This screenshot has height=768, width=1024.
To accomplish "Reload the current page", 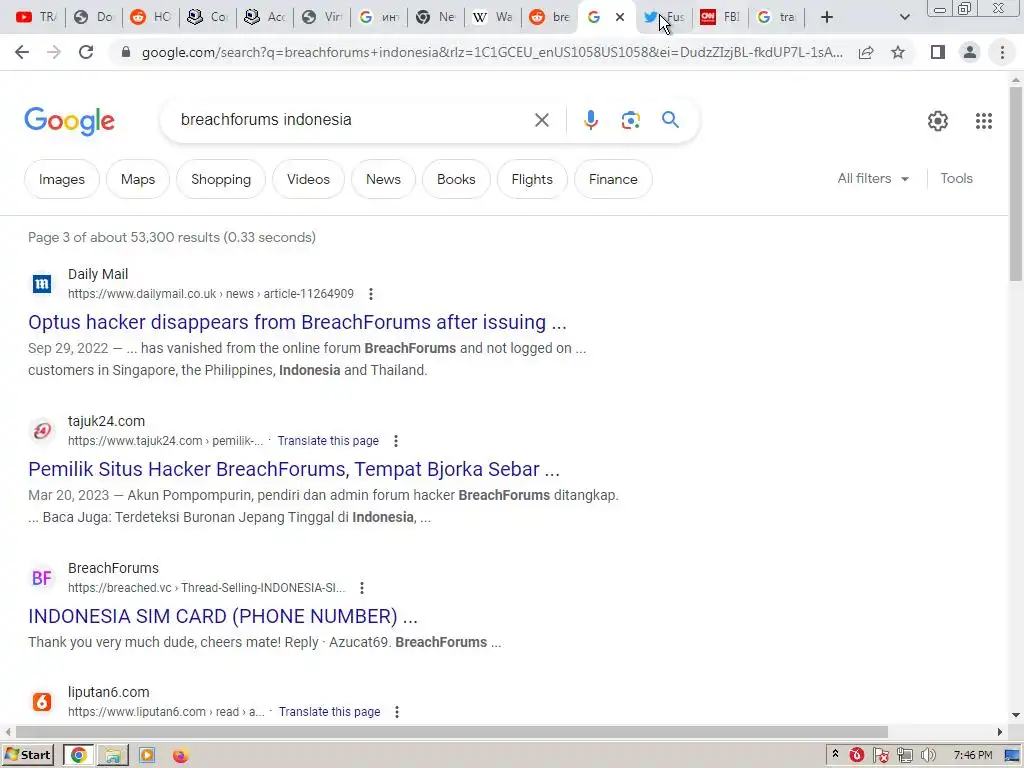I will (86, 52).
